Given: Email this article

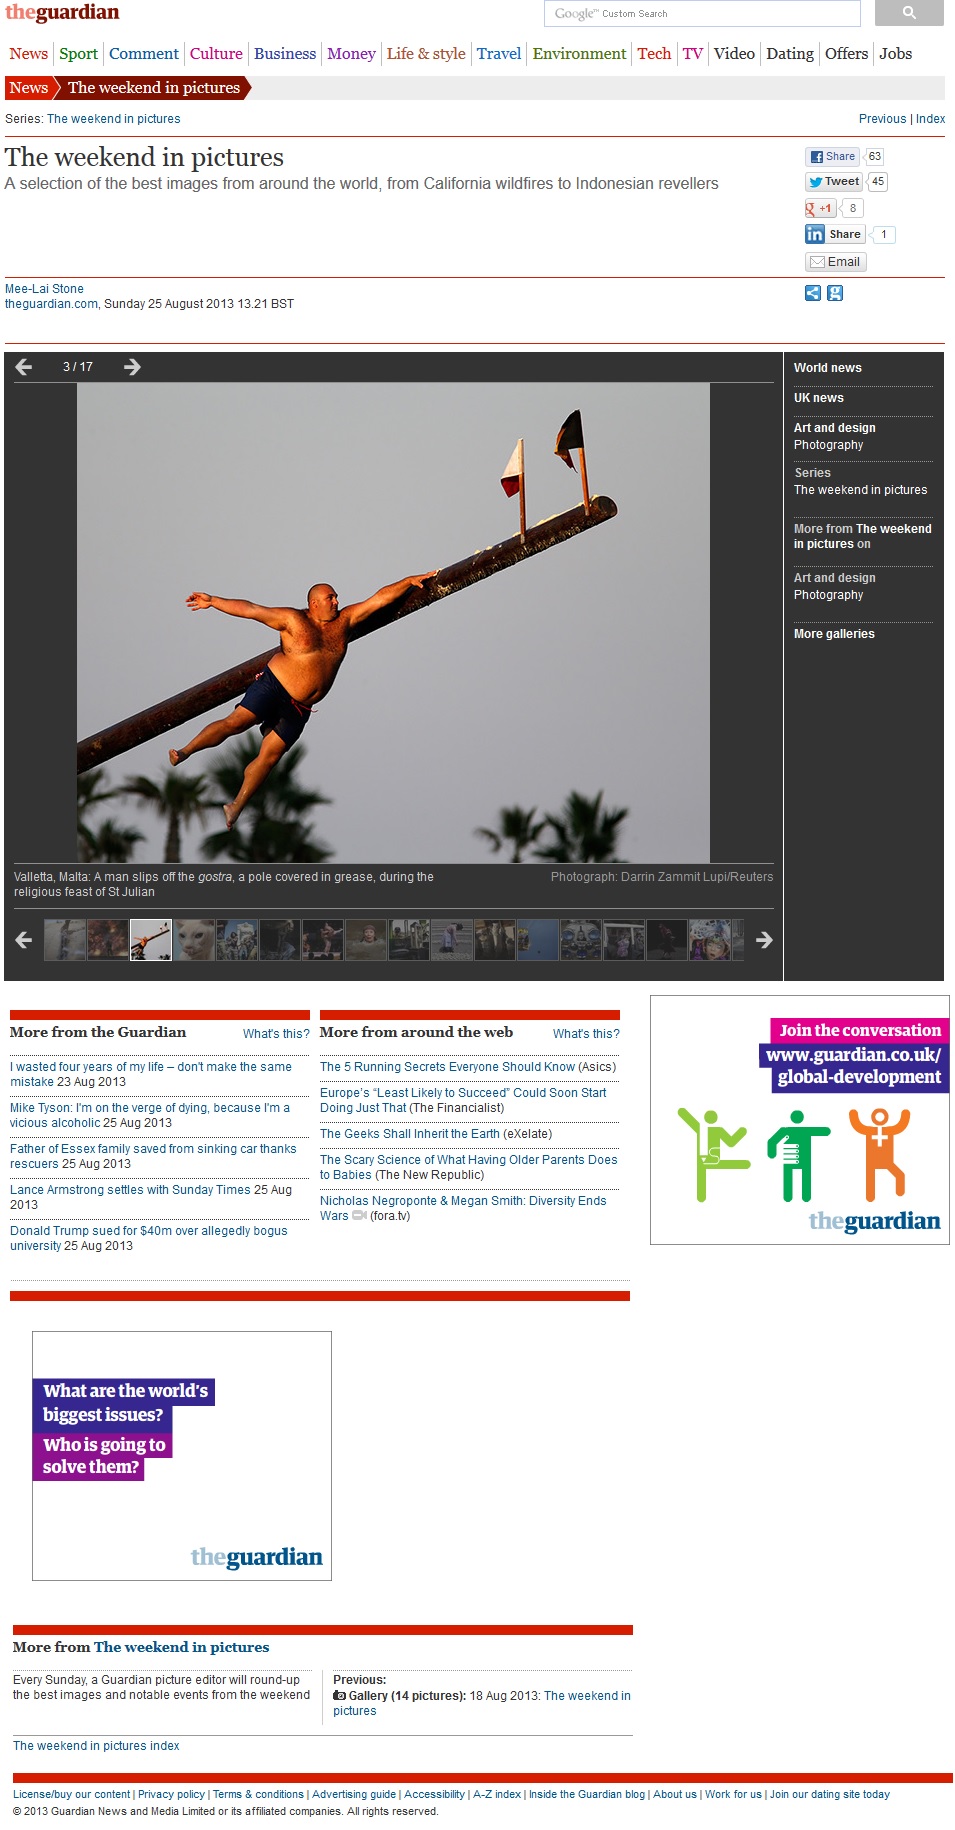Looking at the screenshot, I should [x=835, y=262].
